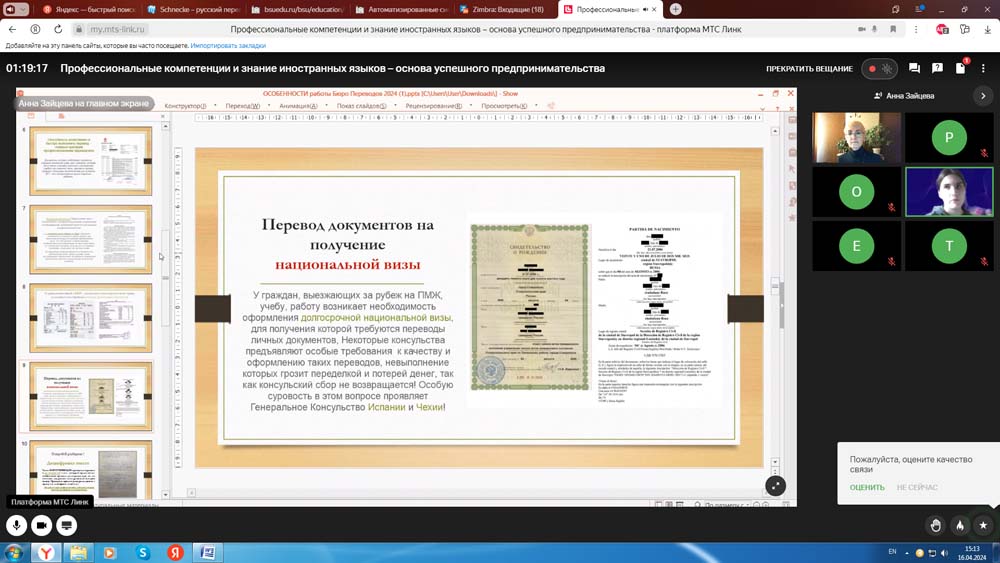Viewport: 1000px width, 563px height.
Task: Click НЕ СЕЙЧАС to dismiss rating prompt
Action: (917, 487)
